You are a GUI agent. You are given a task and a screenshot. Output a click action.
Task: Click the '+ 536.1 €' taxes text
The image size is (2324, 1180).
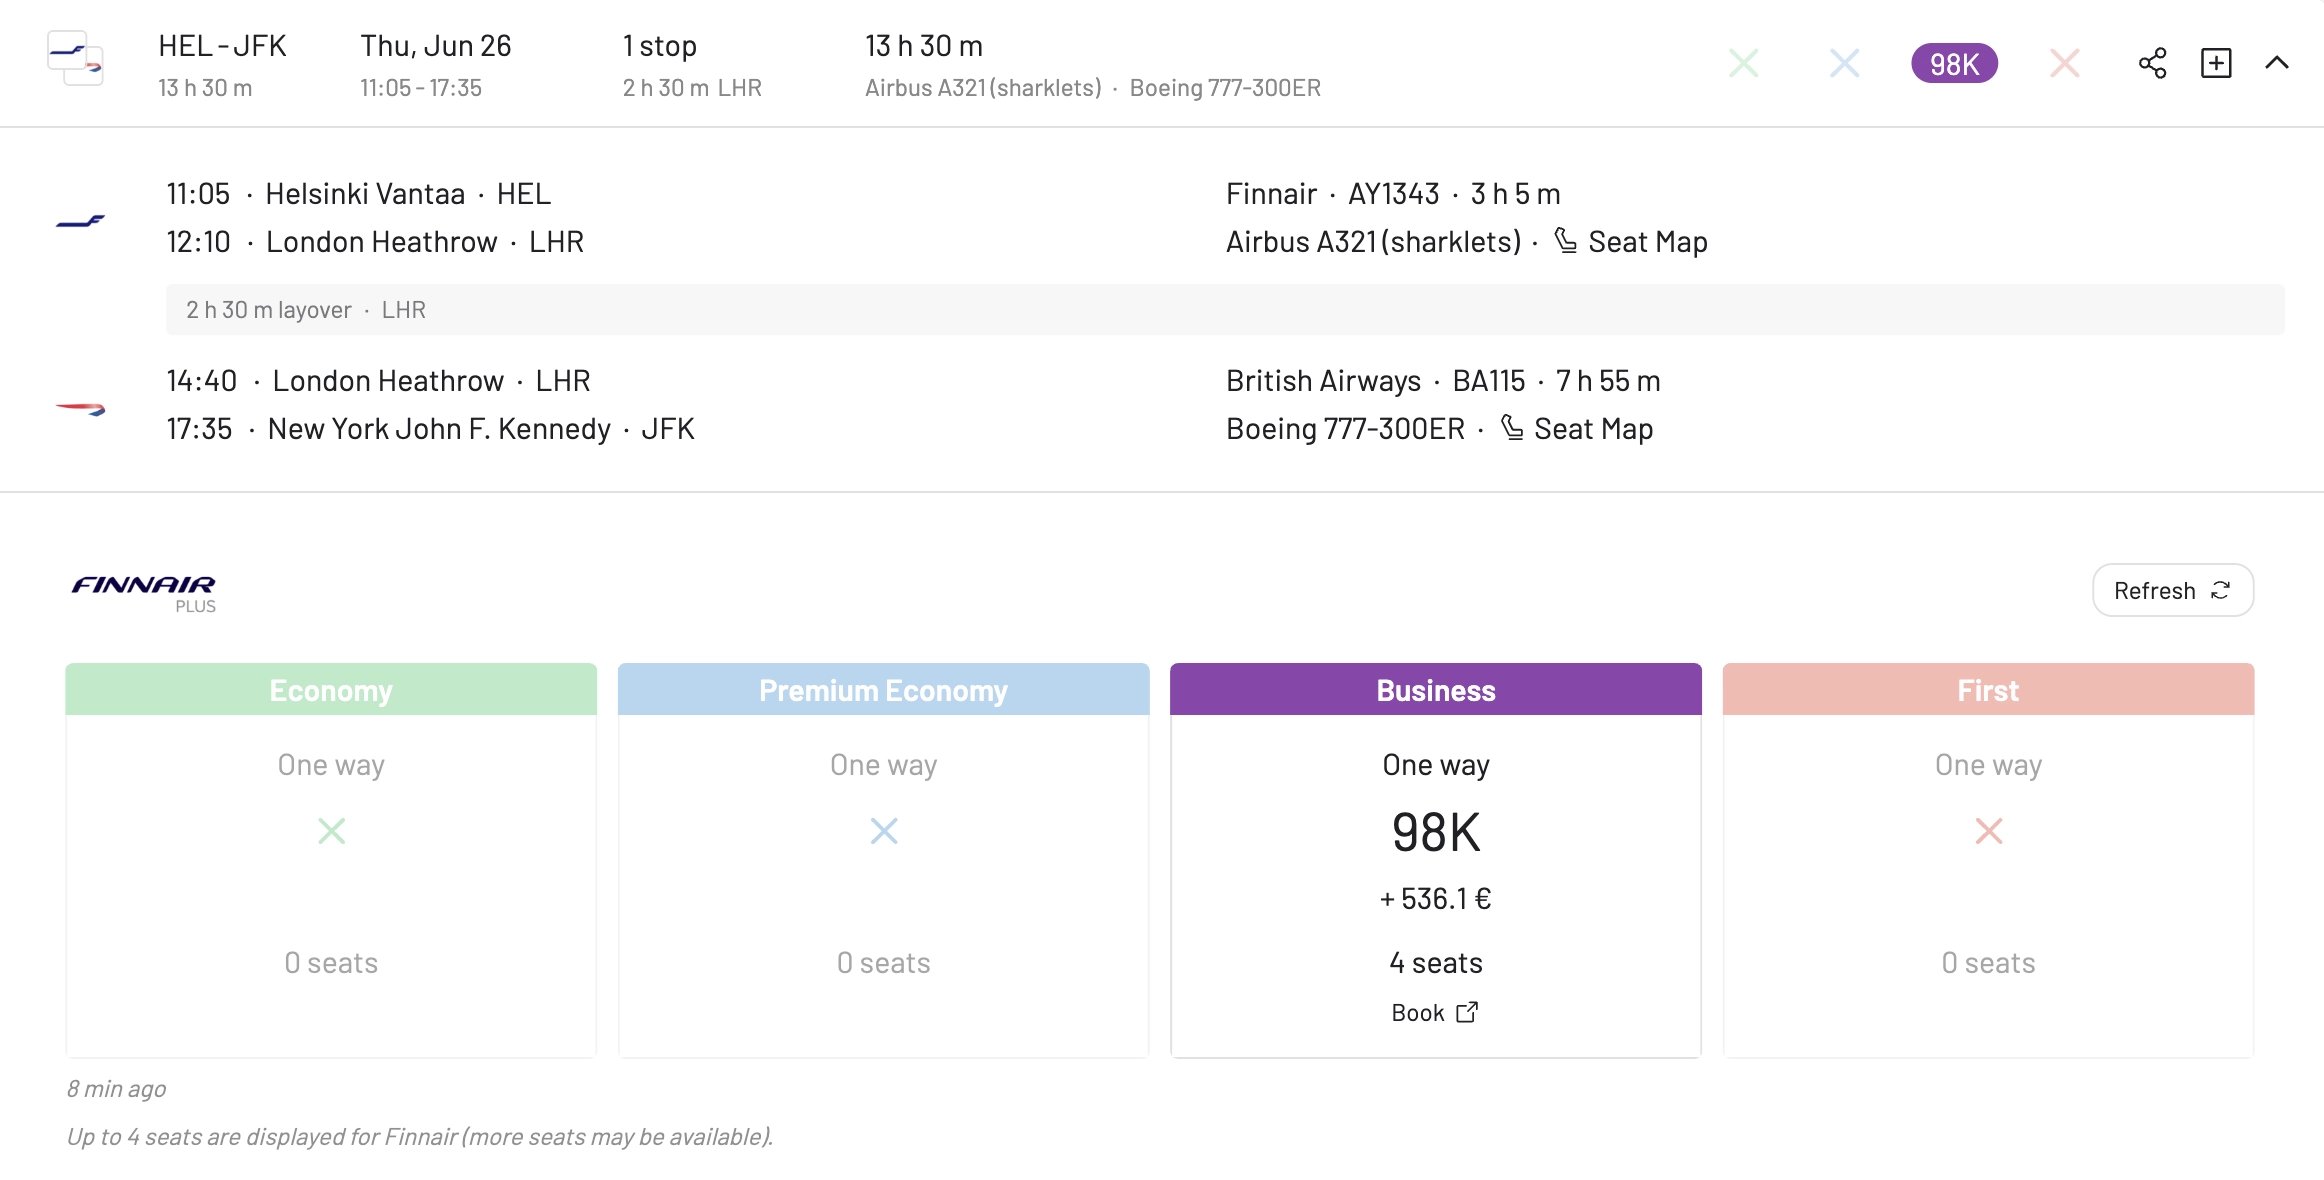click(x=1436, y=899)
